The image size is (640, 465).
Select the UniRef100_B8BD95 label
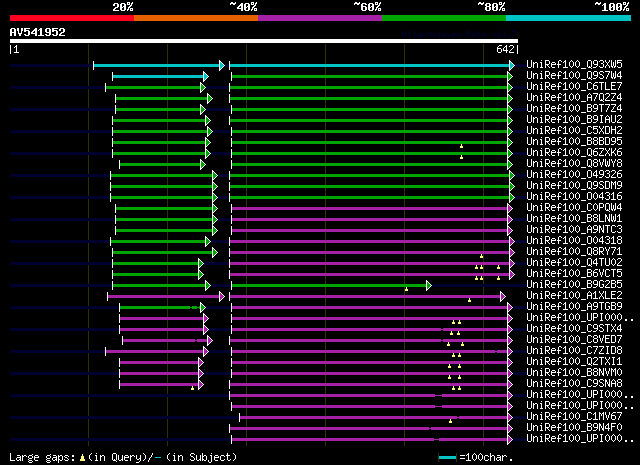coord(574,142)
